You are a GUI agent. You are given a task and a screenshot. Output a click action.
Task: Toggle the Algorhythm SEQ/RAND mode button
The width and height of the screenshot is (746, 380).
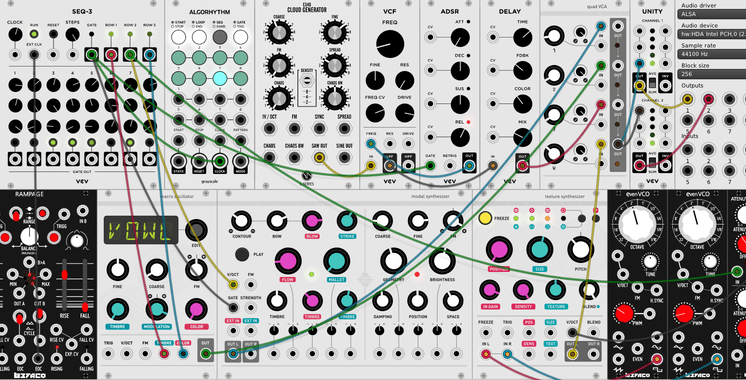pos(219,37)
